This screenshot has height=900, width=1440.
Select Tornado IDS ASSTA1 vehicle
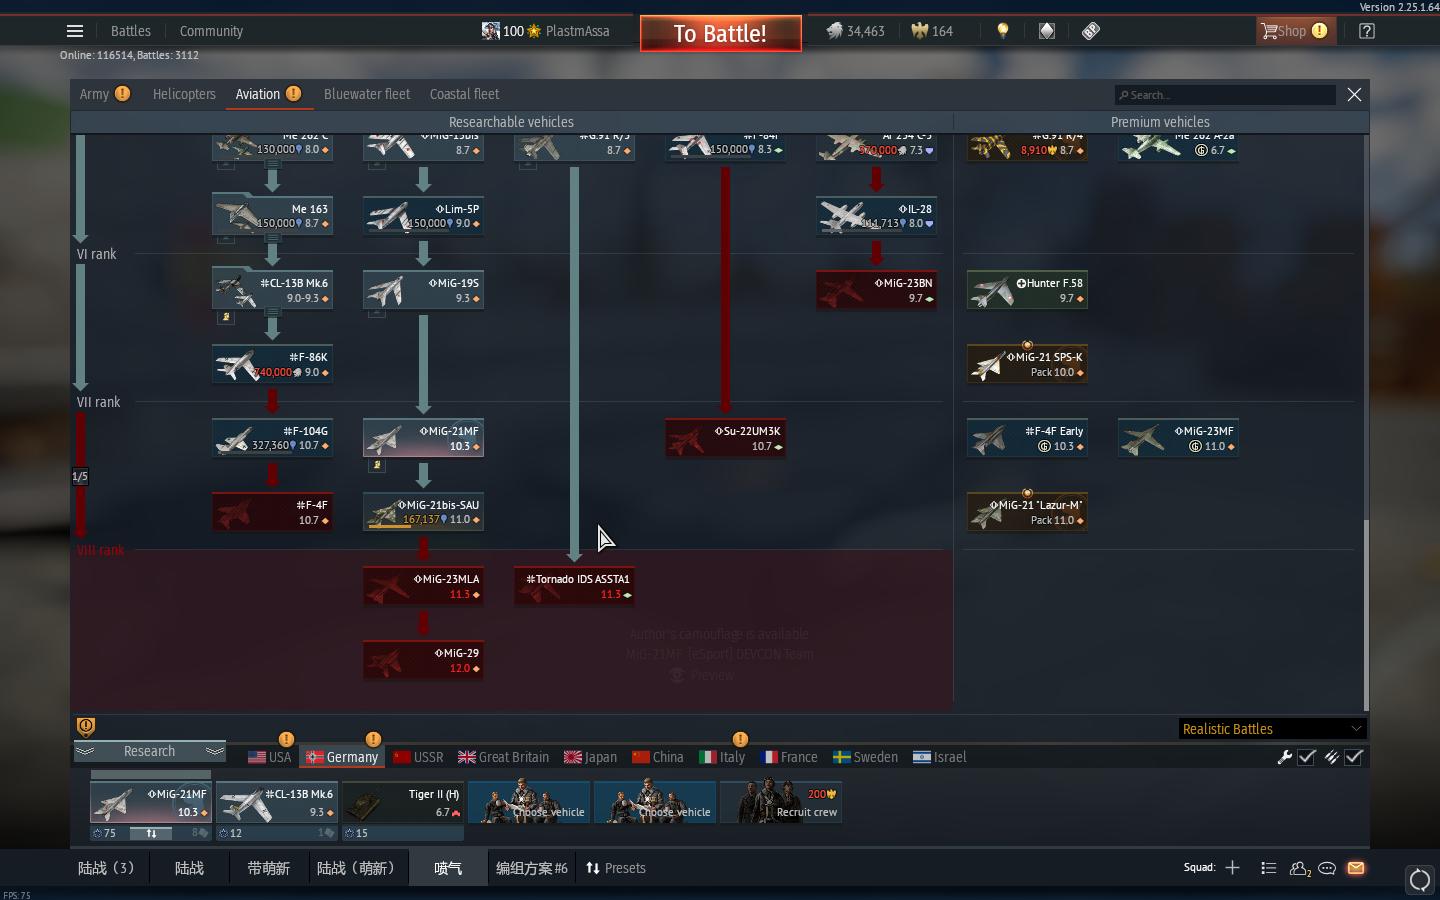point(574,586)
